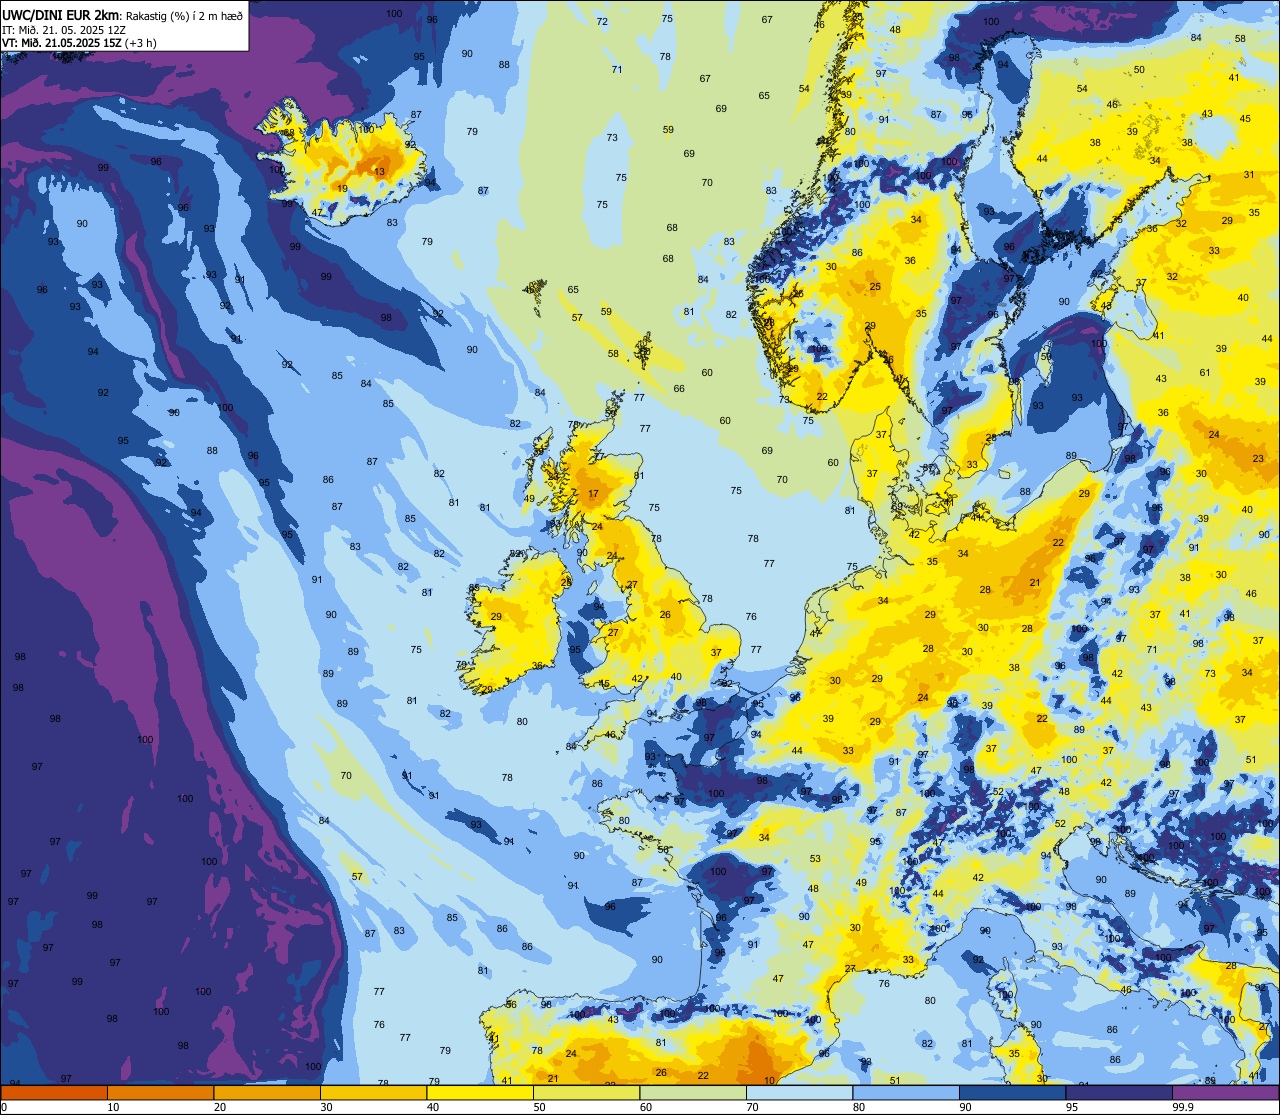Click the value 29 over Ireland
This screenshot has width=1280, height=1115.
[496, 617]
